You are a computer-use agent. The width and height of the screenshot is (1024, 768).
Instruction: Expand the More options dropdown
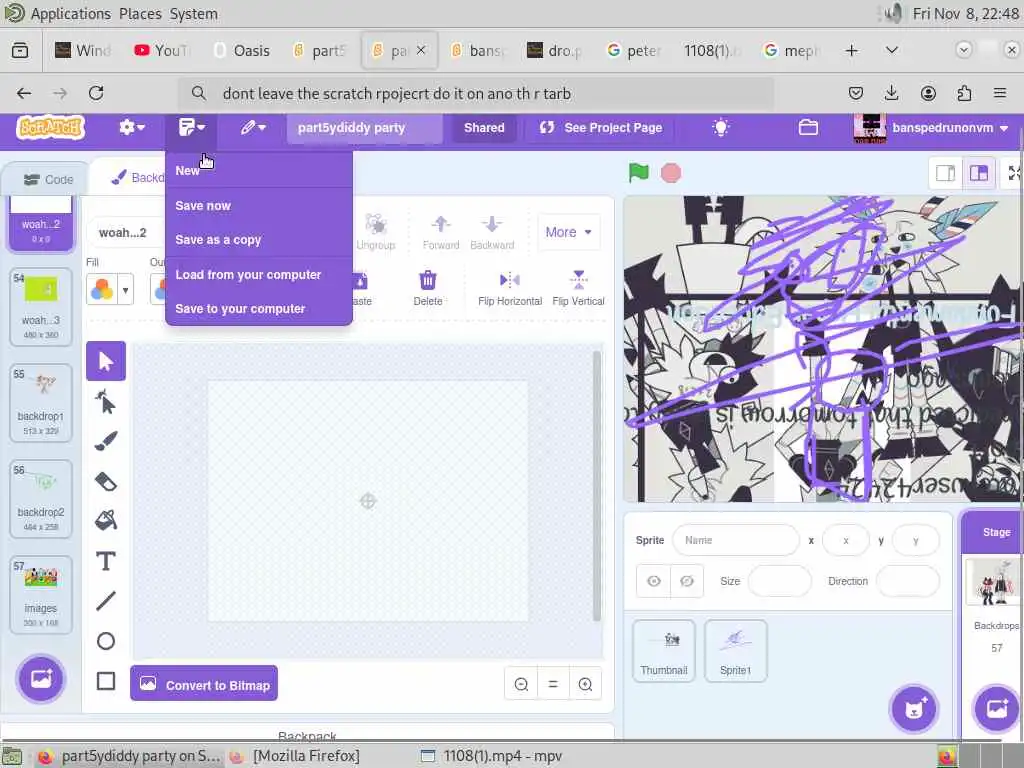tap(568, 232)
